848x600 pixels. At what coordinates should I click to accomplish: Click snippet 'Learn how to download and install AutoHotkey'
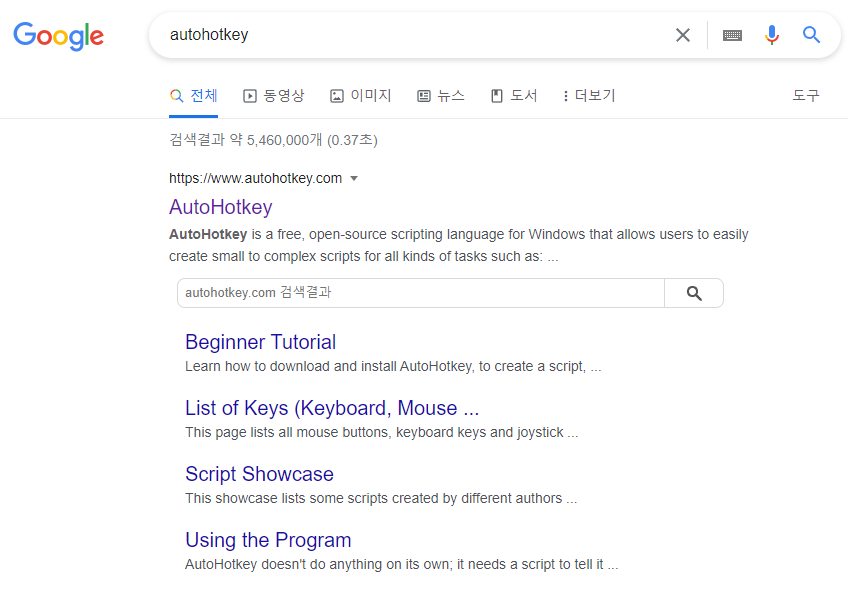point(393,366)
